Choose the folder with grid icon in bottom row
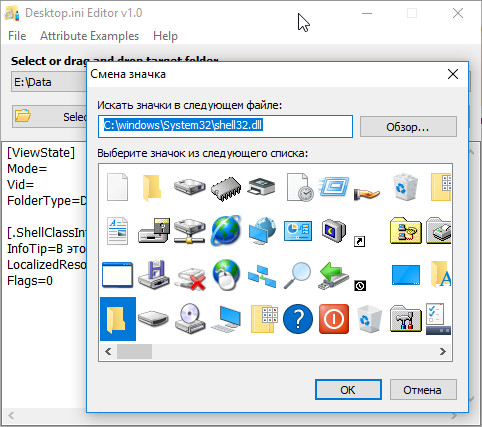482x427 pixels. [264, 319]
